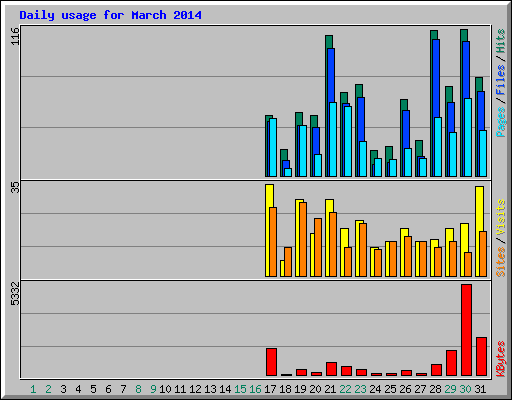Click day label '12' on the x-axis

coord(195,389)
